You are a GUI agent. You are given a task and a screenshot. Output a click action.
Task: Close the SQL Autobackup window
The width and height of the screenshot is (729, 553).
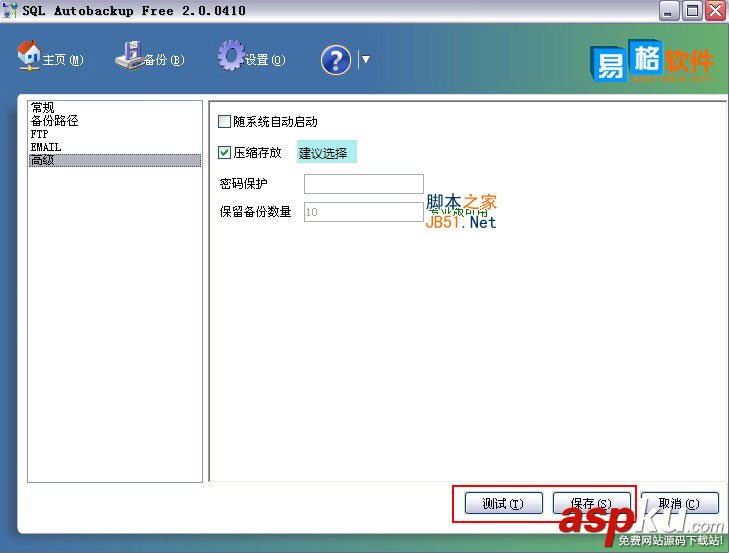(x=716, y=10)
